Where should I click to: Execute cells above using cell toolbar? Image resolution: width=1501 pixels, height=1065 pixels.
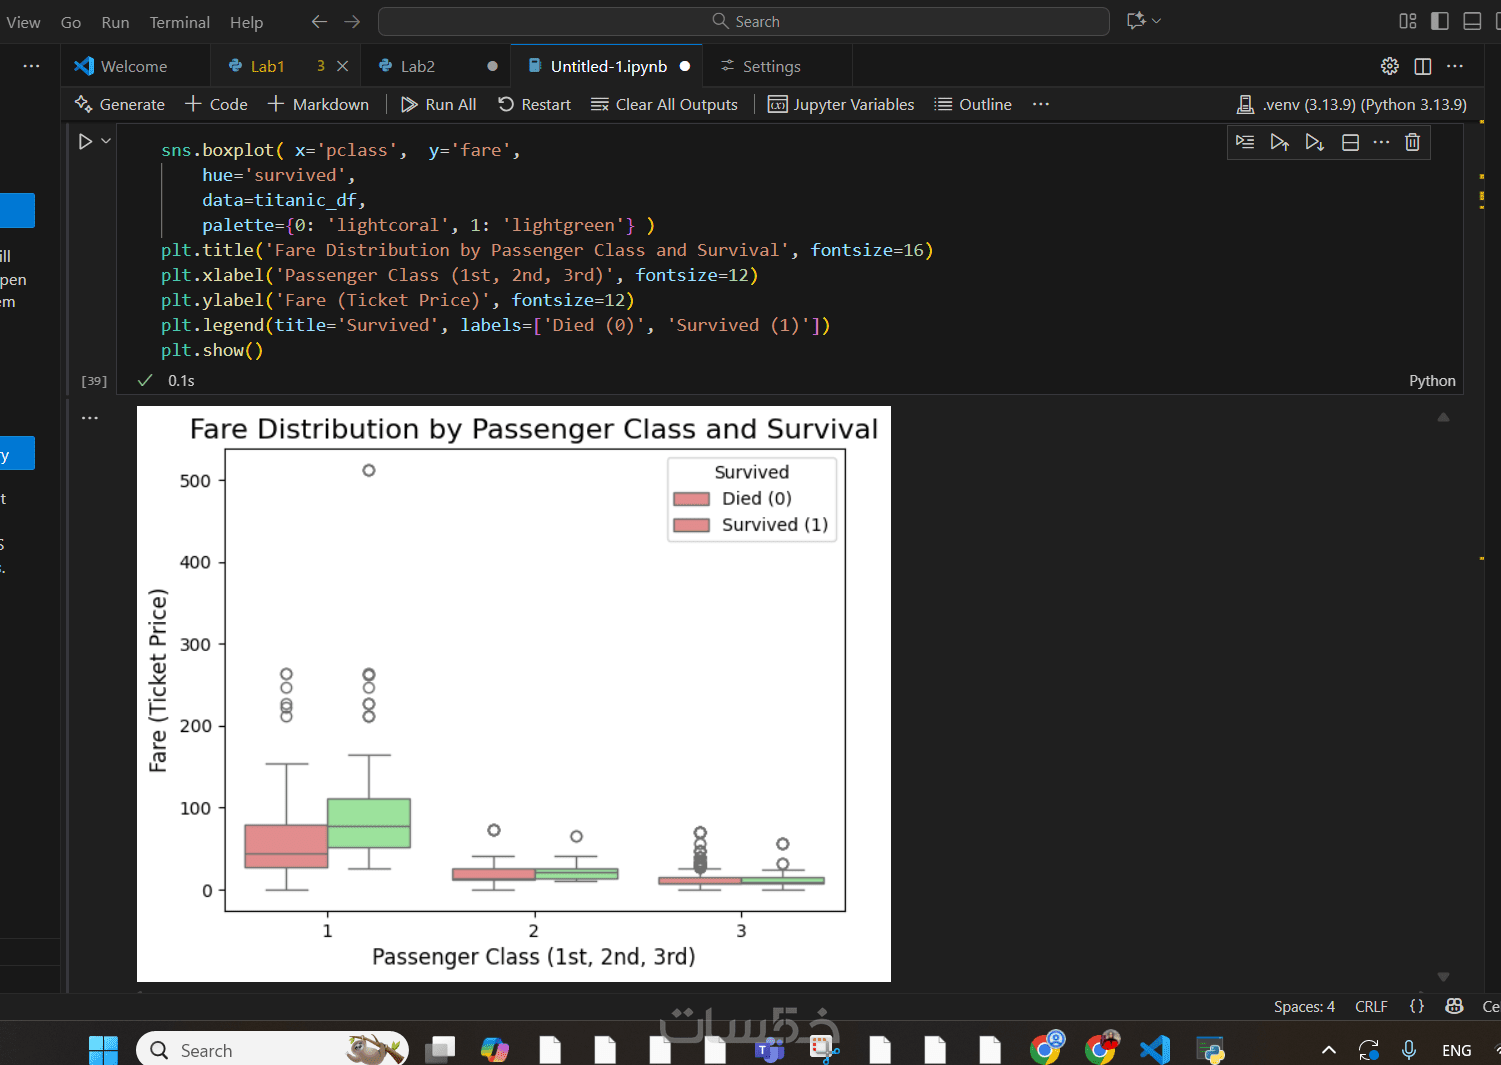[x=1279, y=142]
